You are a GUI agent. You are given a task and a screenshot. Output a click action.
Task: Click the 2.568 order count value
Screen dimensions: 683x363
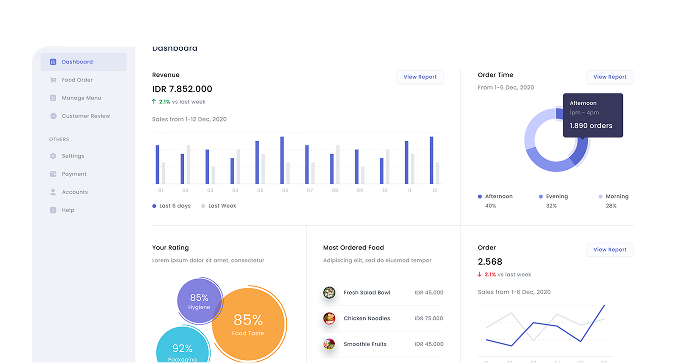click(490, 261)
